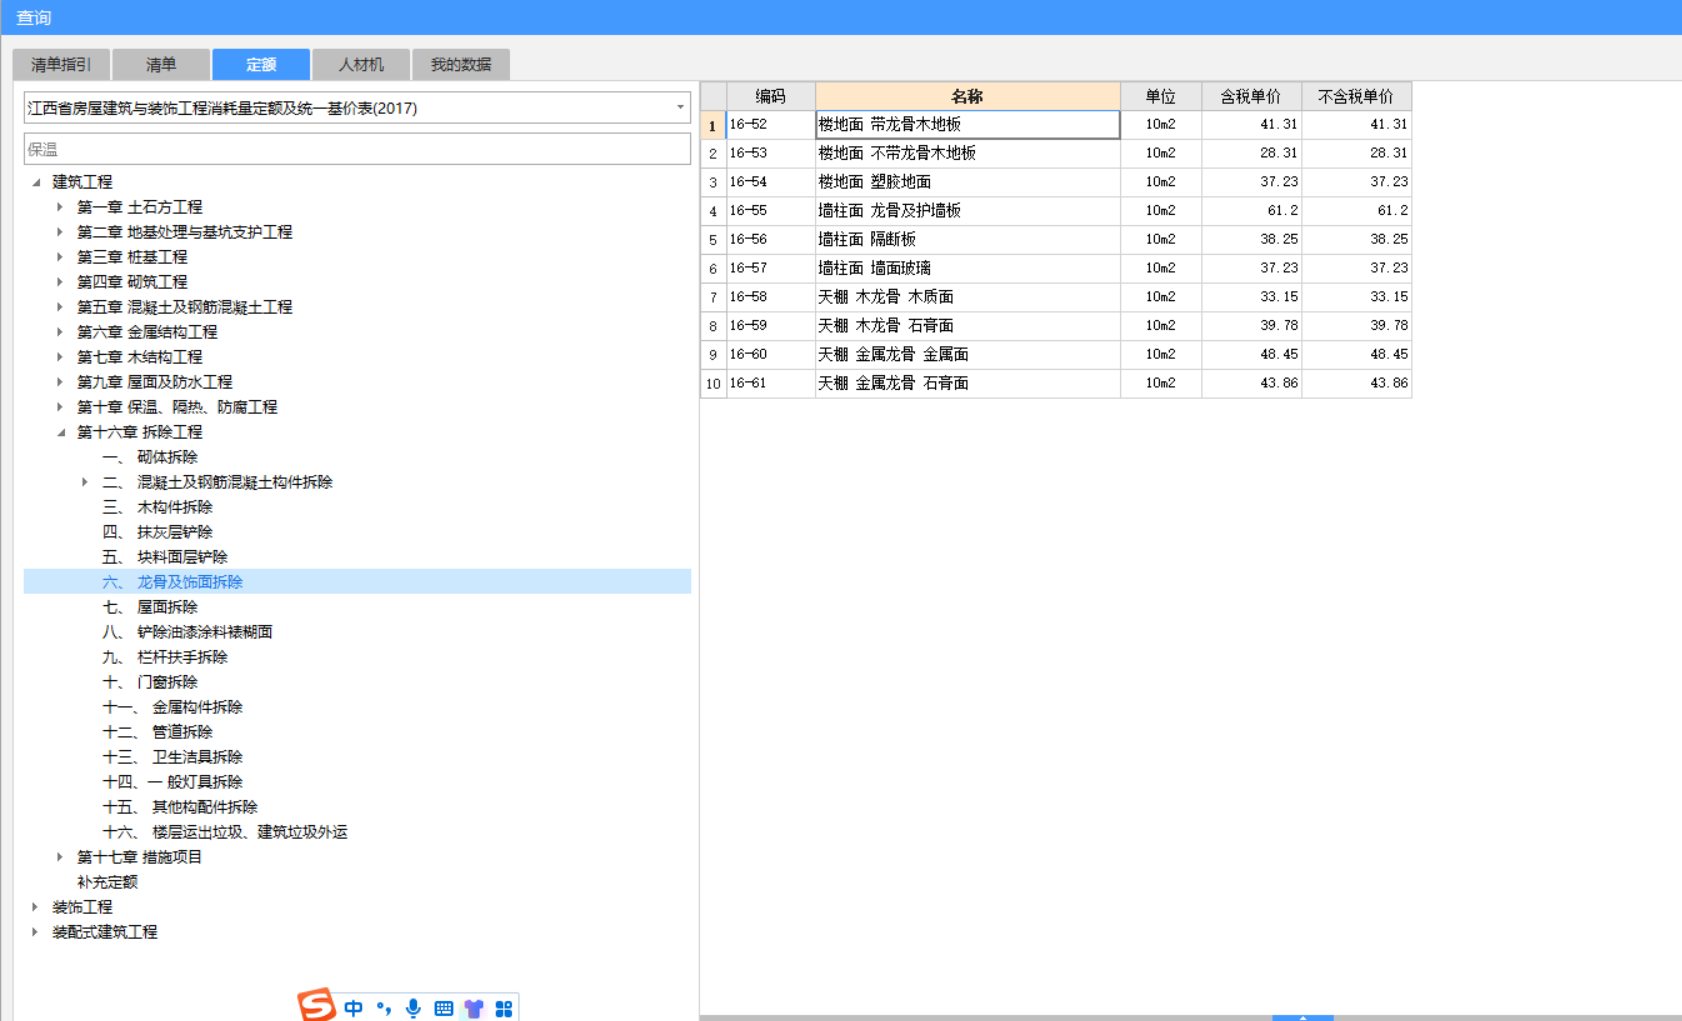Select 四、抹灰层铲除 tree item
The width and height of the screenshot is (1682, 1021).
[157, 532]
